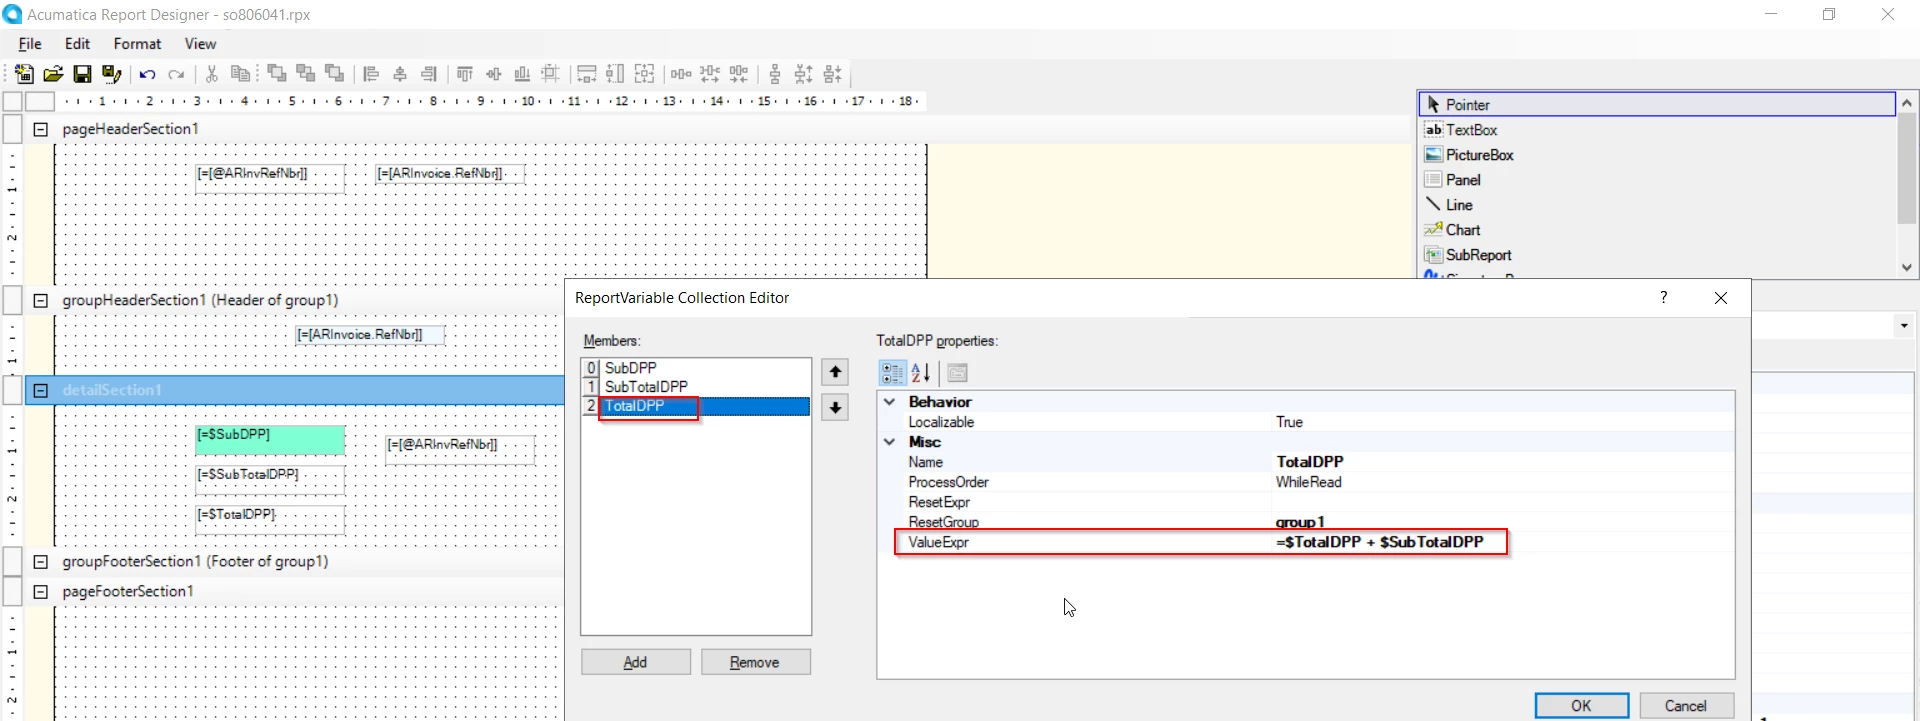Screen dimensions: 1920x721
Task: Open the Format menu
Action: click(x=137, y=44)
